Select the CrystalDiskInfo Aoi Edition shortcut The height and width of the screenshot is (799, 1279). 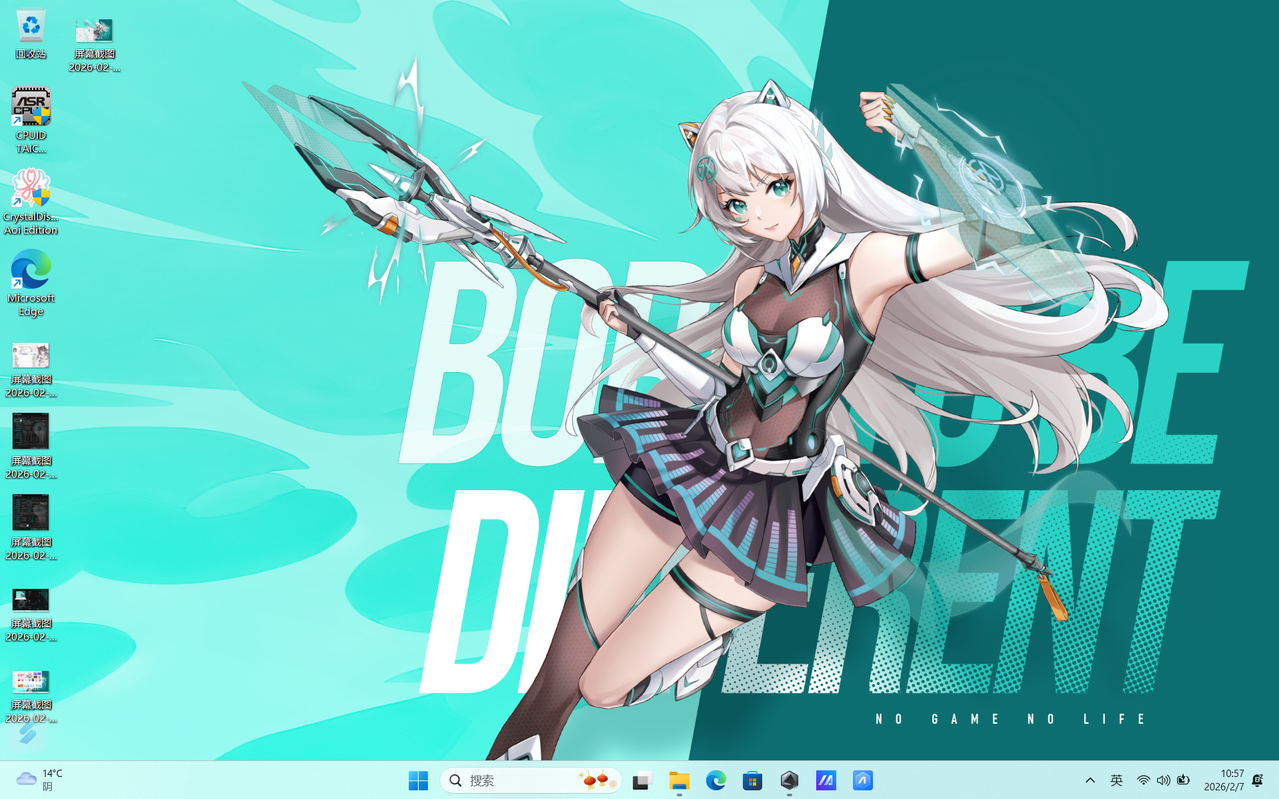point(31,203)
